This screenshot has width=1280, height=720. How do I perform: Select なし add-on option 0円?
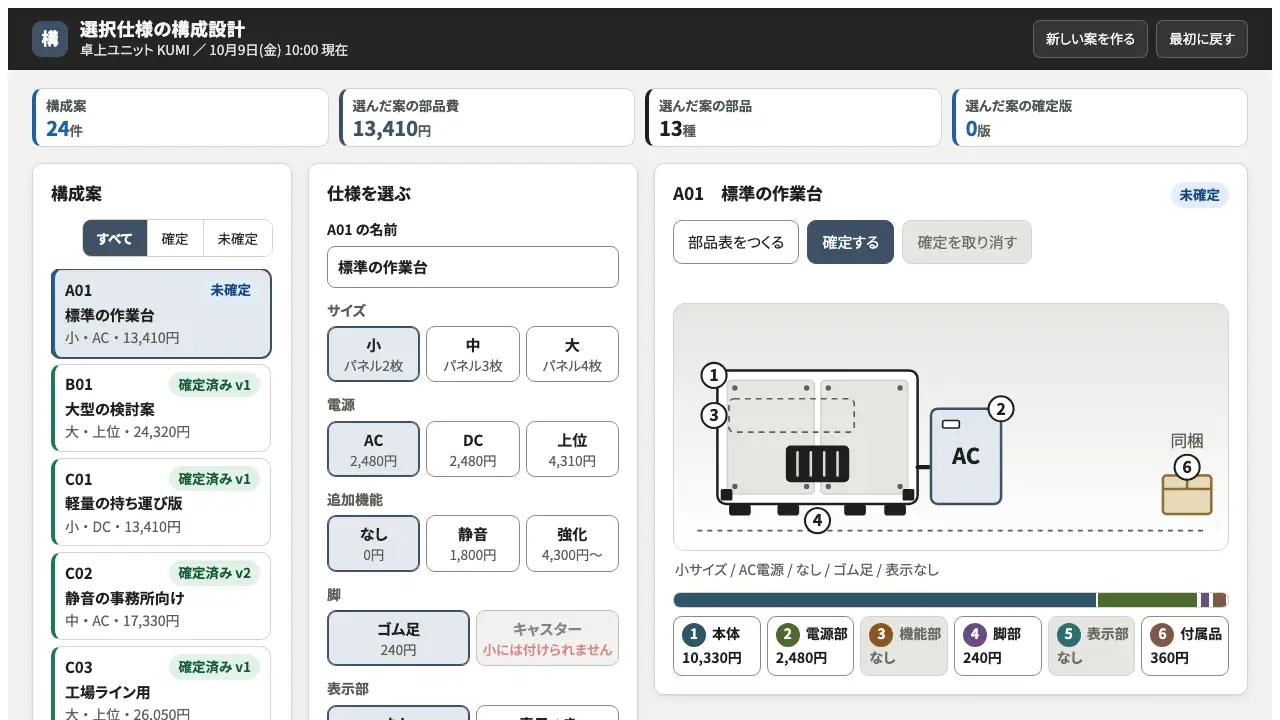click(x=373, y=543)
